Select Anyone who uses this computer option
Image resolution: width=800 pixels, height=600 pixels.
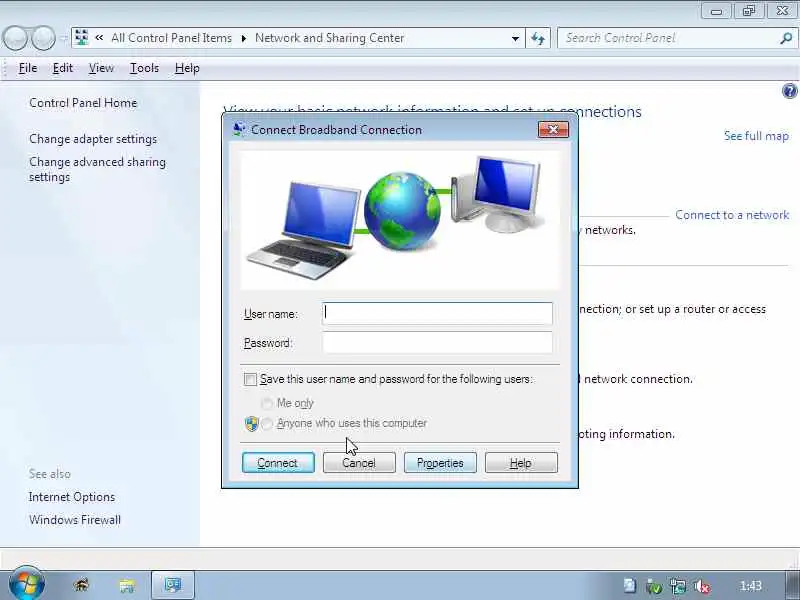pos(266,423)
